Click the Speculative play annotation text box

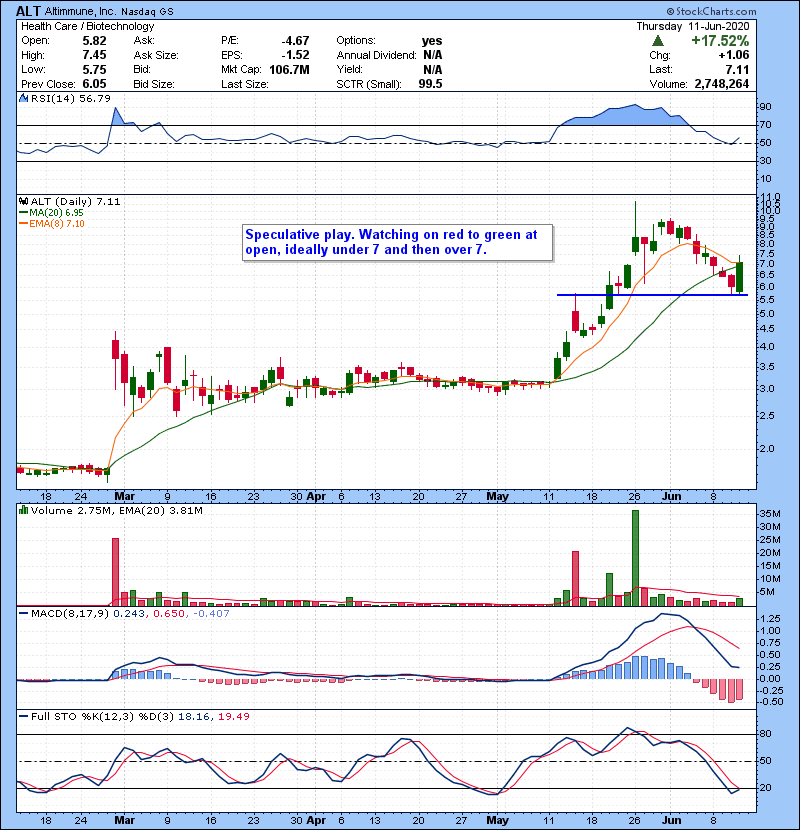(398, 242)
